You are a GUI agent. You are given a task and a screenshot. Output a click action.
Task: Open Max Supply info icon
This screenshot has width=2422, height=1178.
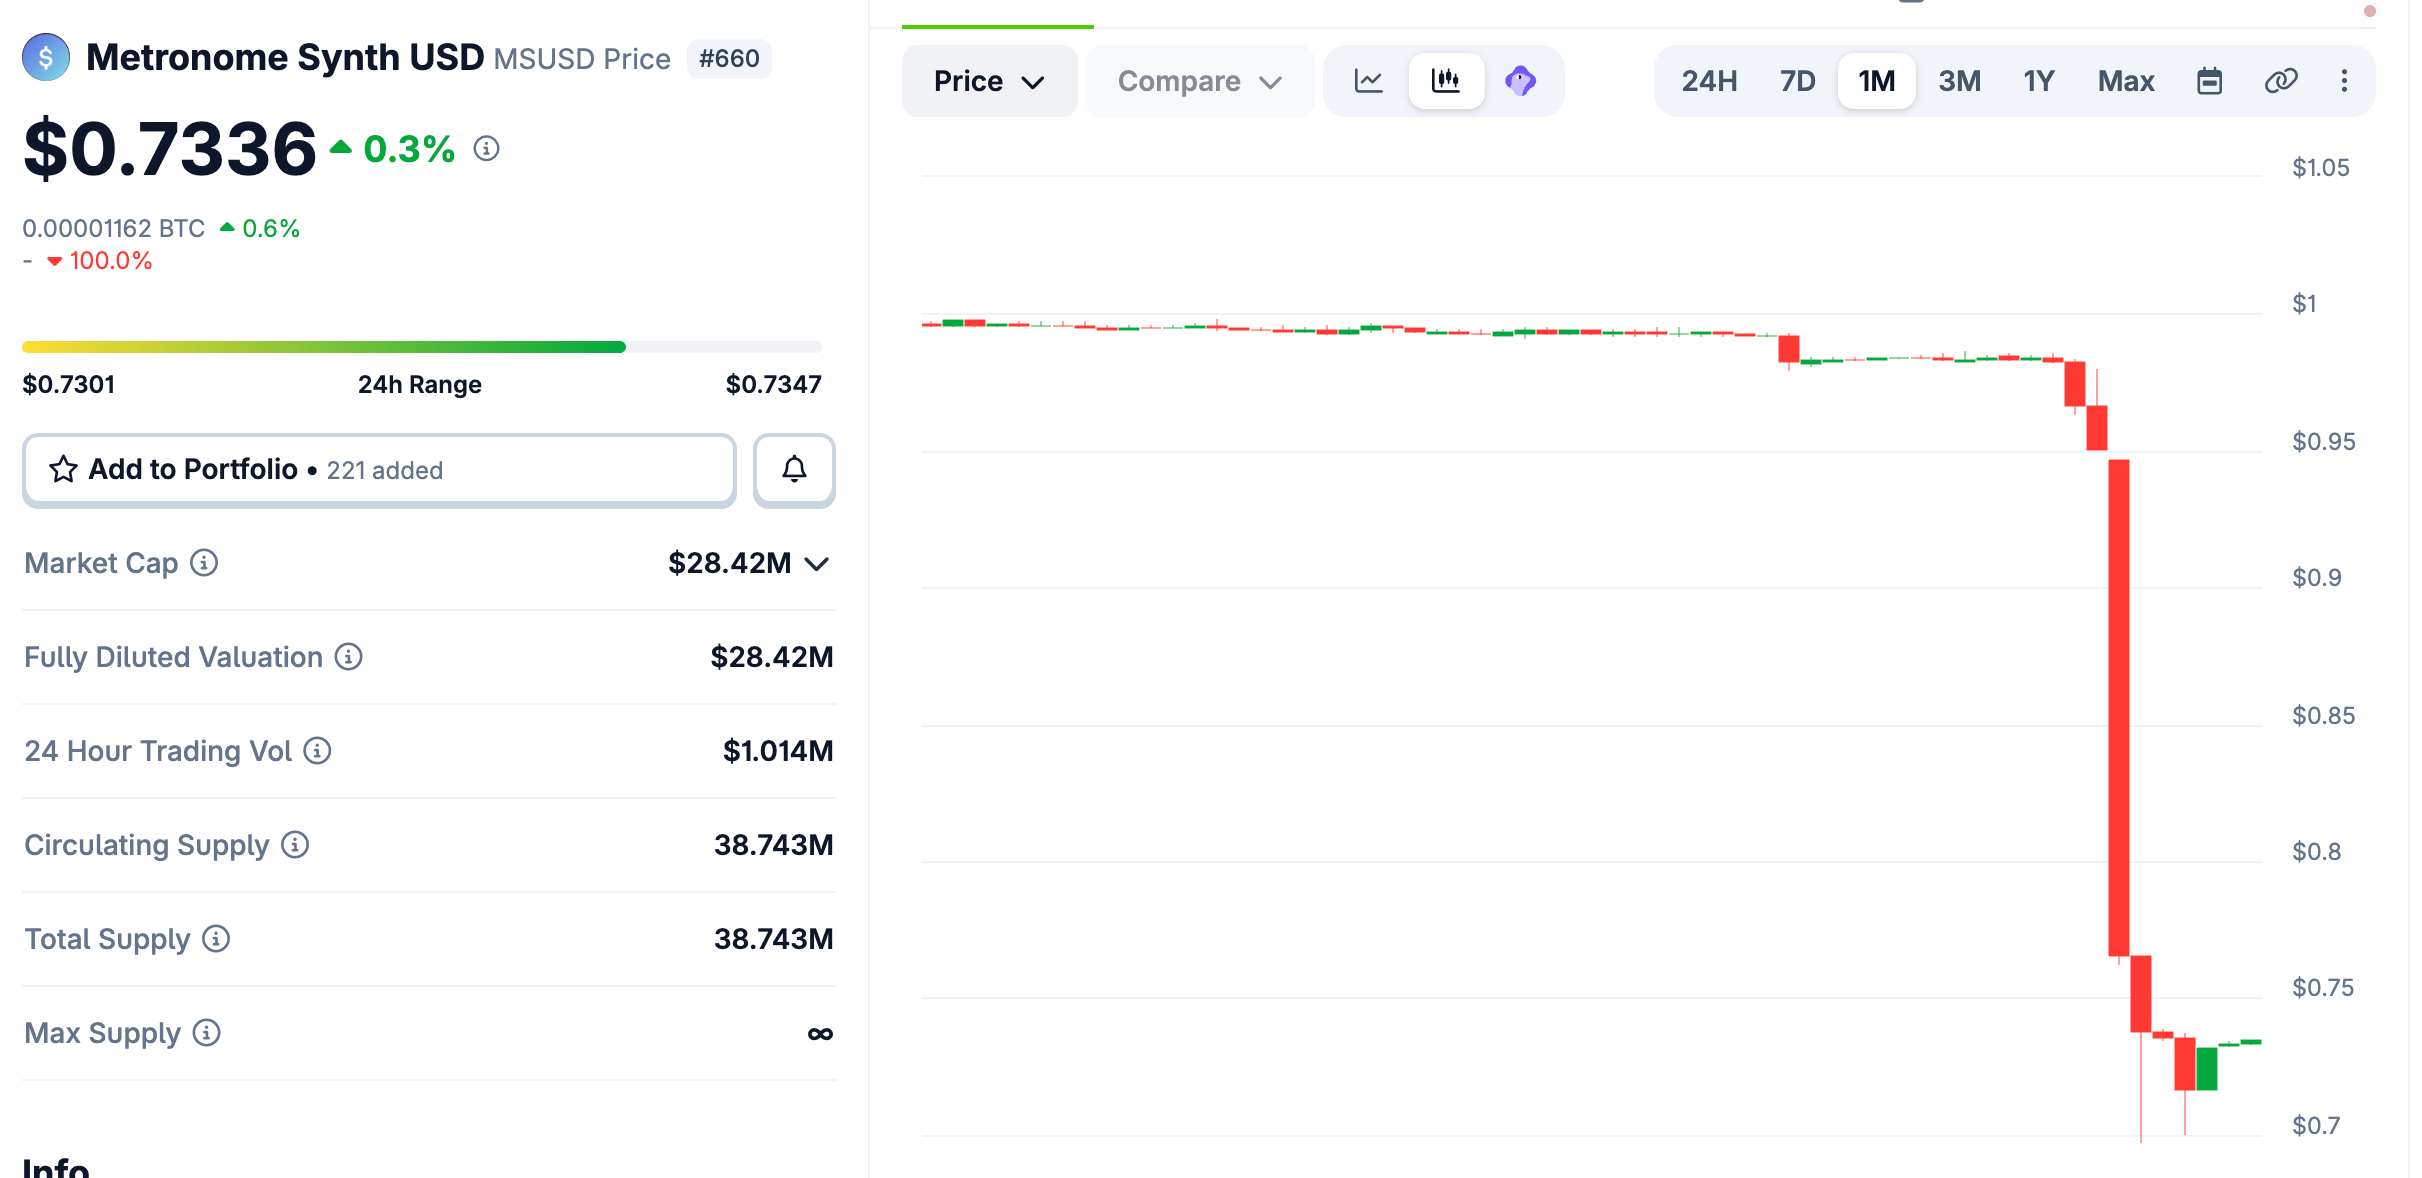click(207, 1033)
